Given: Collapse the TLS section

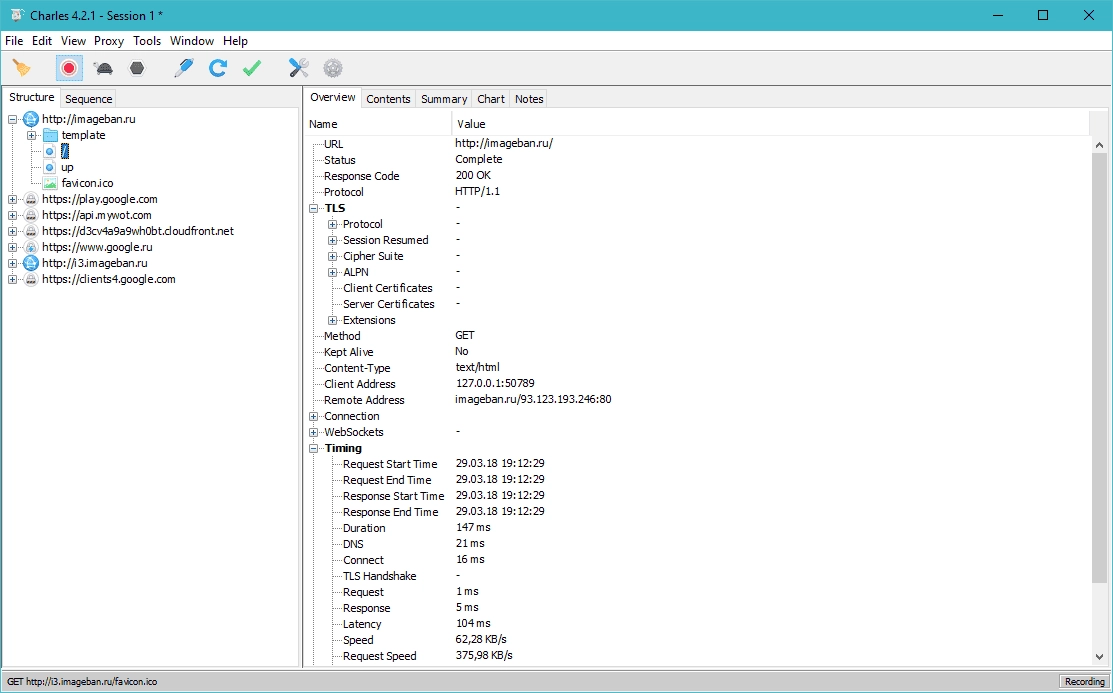Looking at the screenshot, I should 313,209.
